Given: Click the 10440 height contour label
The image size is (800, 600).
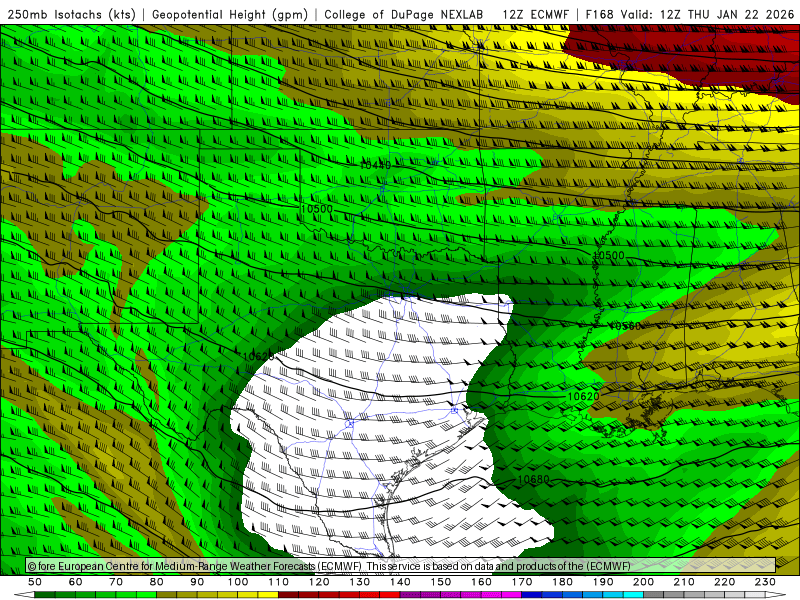Looking at the screenshot, I should coord(375,165).
